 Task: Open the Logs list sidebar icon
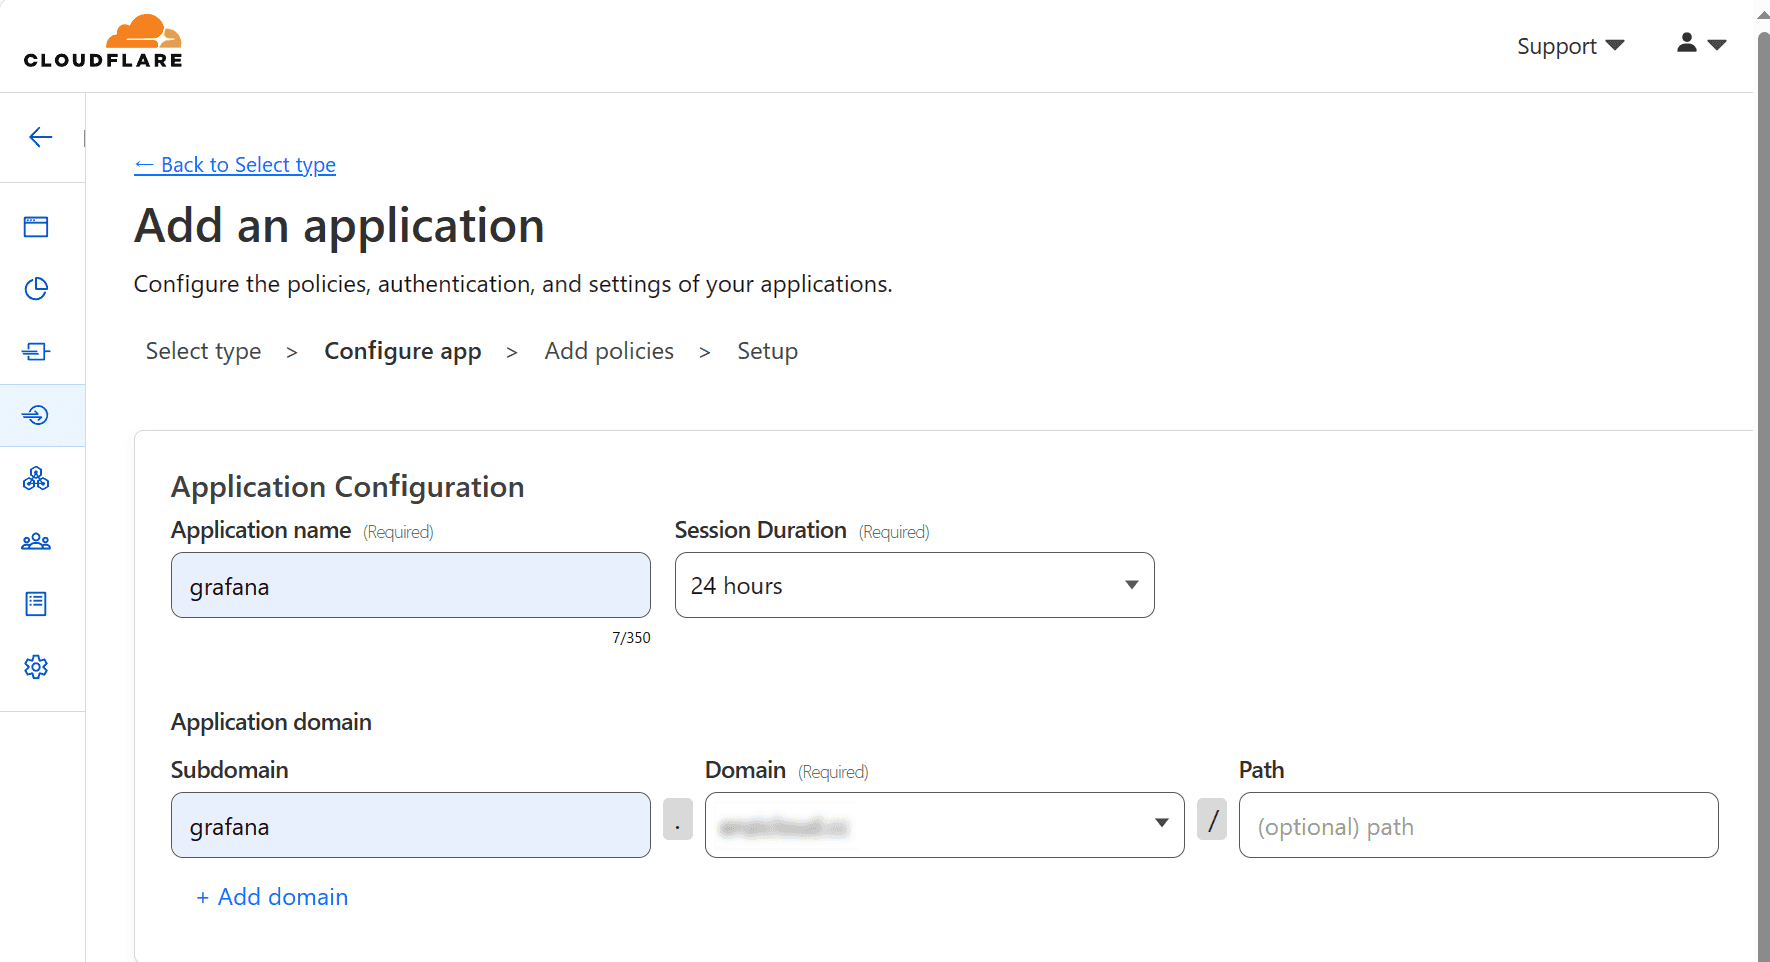click(x=36, y=604)
